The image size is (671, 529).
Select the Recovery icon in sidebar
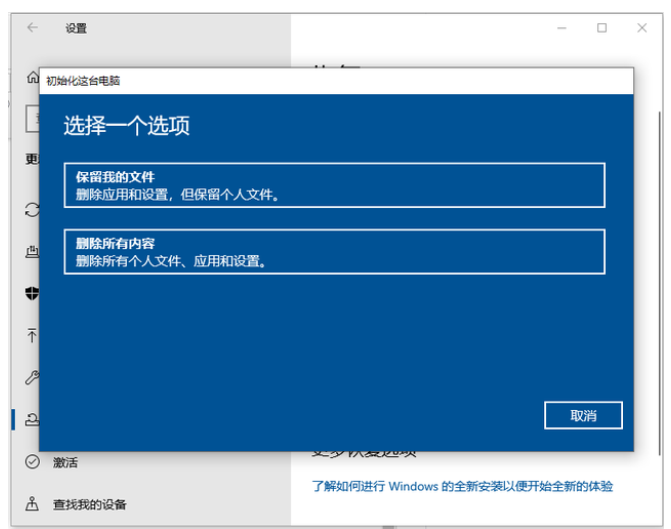click(x=32, y=420)
